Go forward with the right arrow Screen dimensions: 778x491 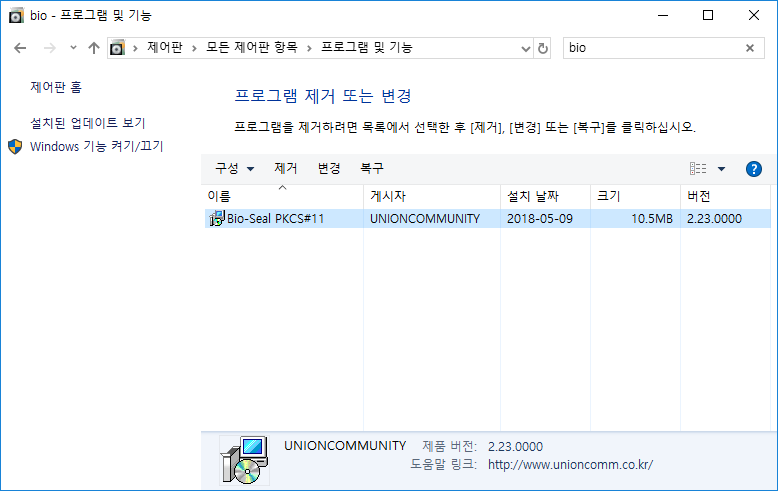50,48
